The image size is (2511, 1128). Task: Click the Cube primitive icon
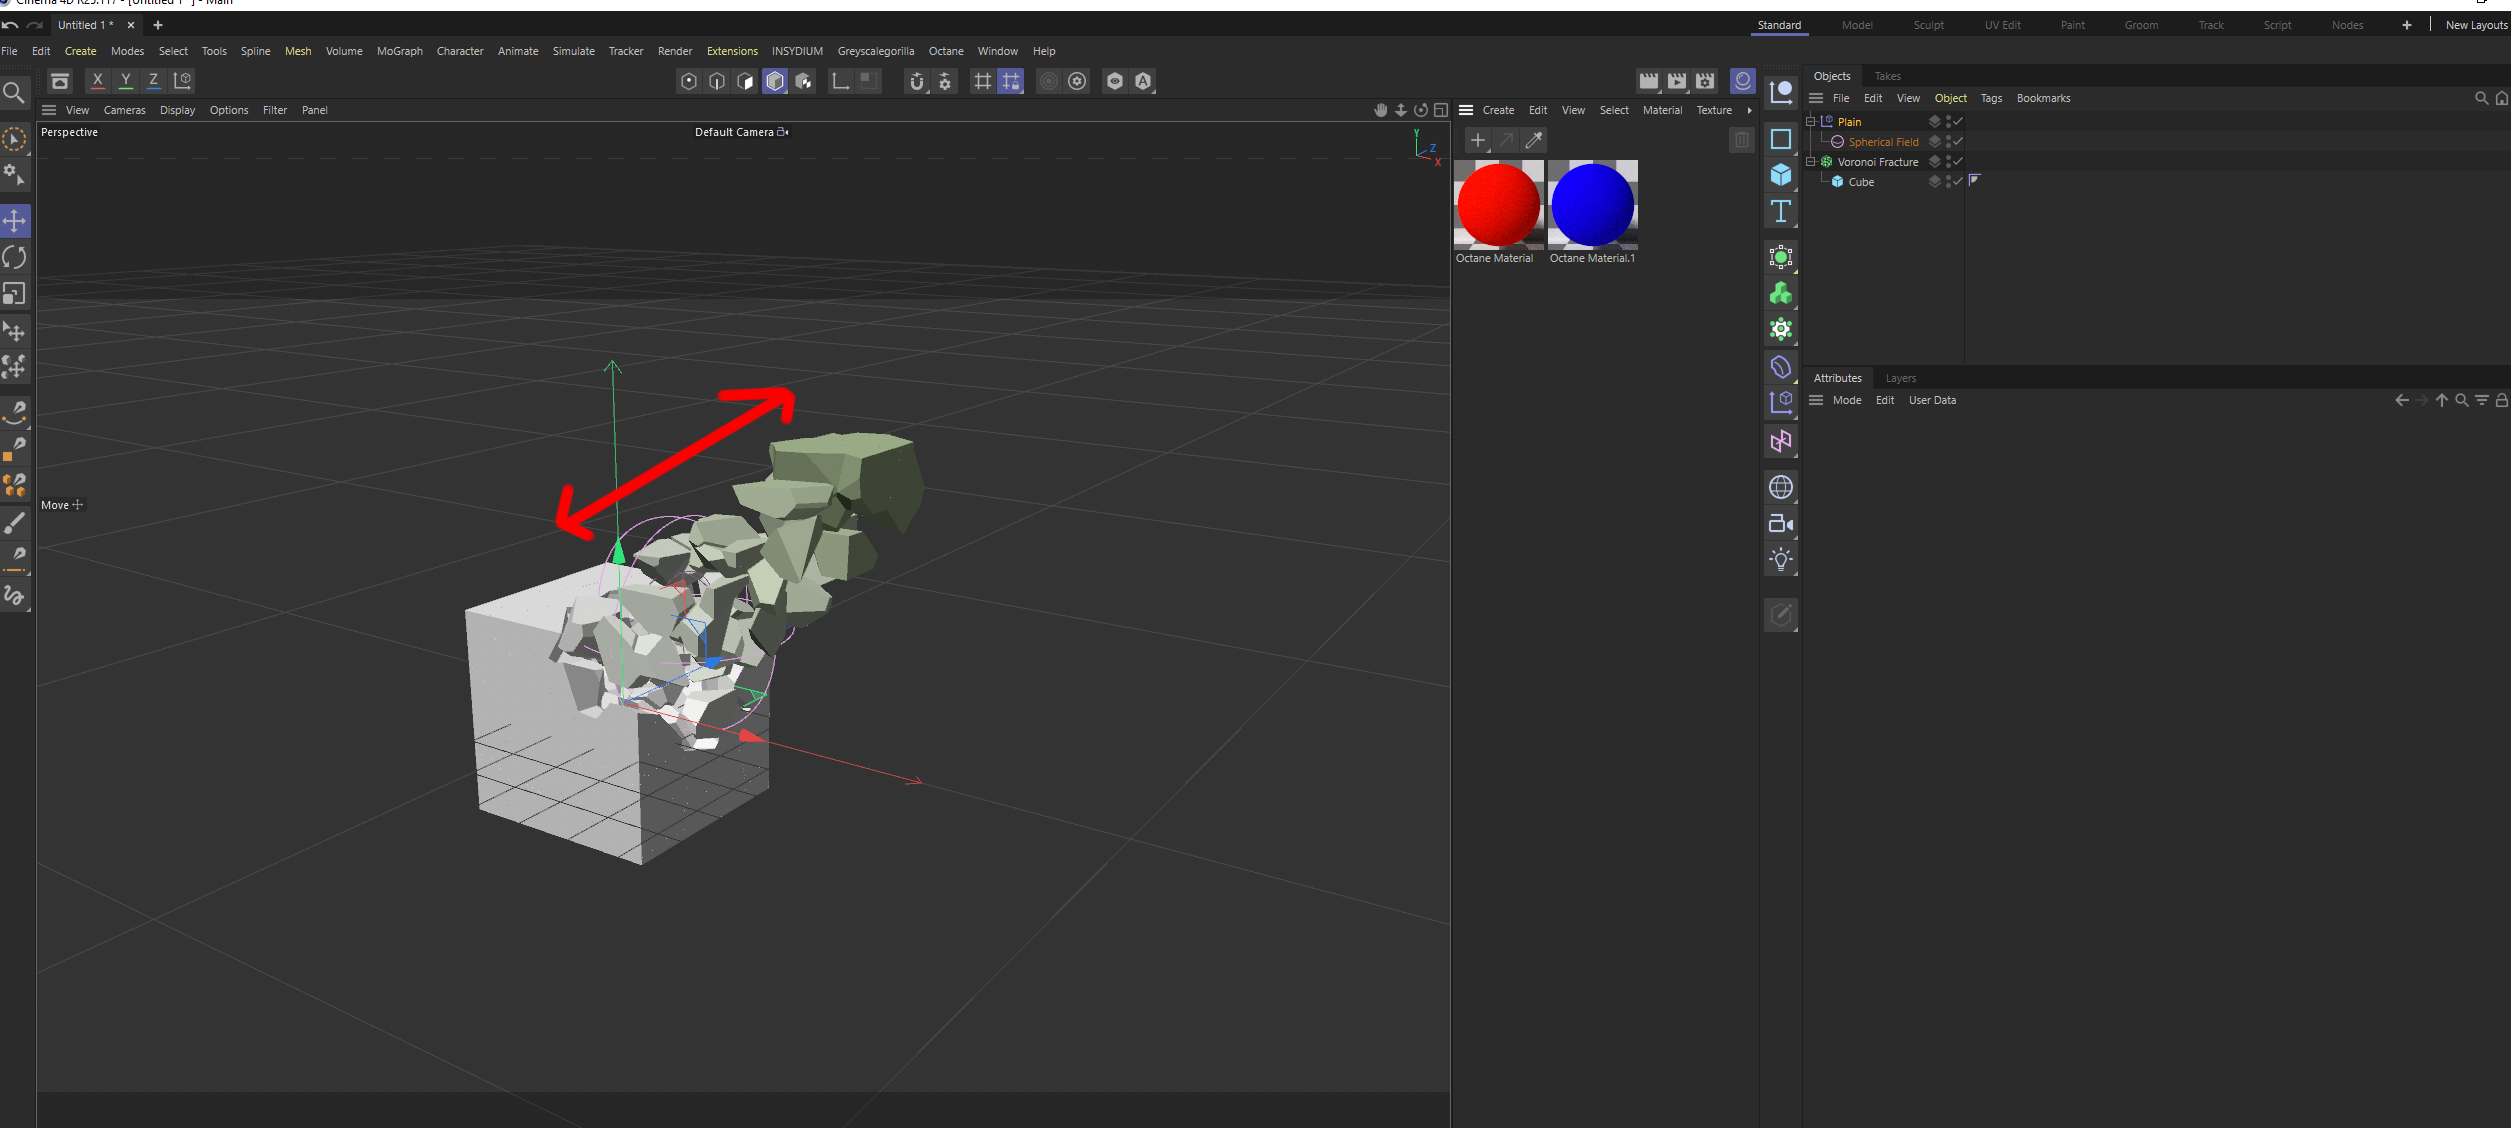point(1780,175)
